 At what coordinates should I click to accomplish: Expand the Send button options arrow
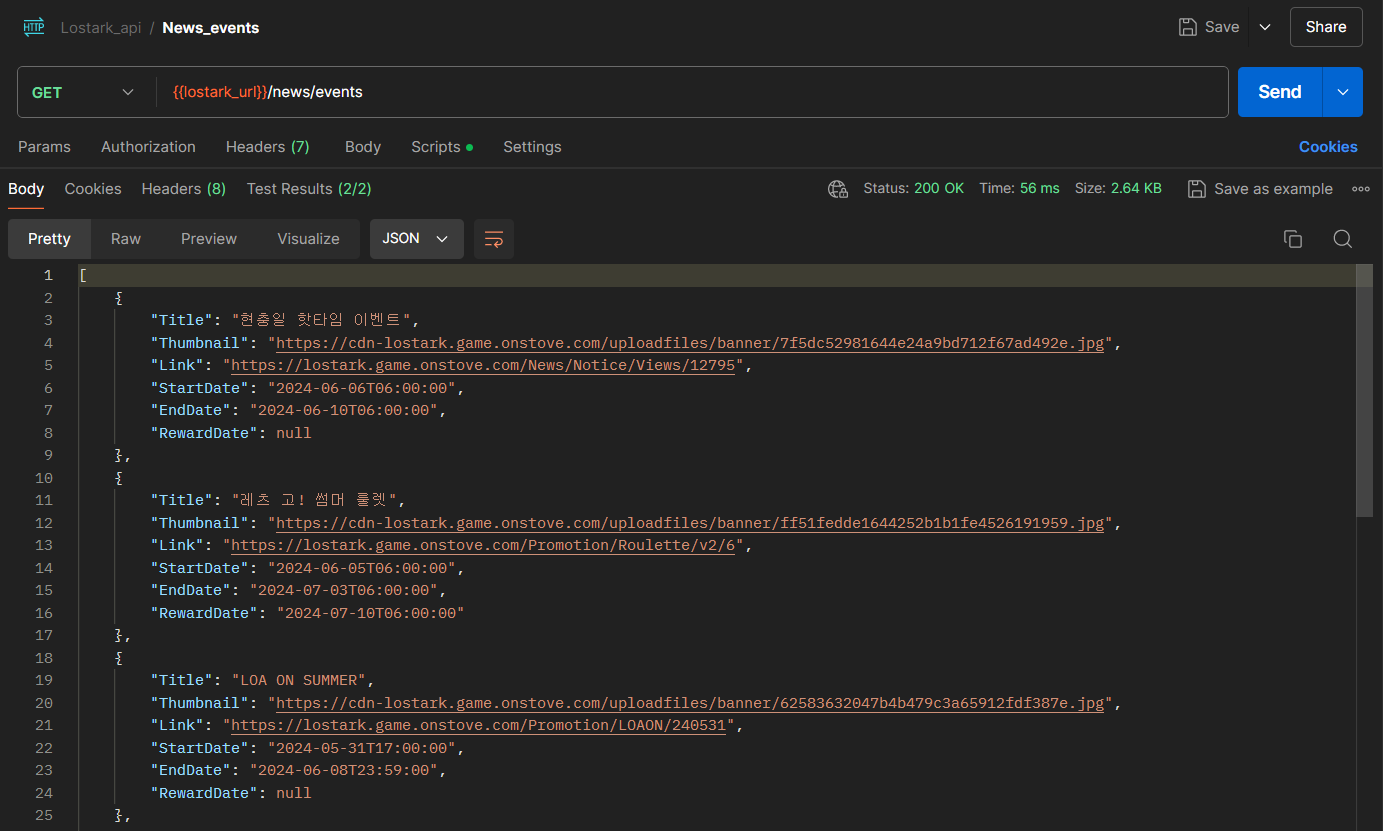1343,92
